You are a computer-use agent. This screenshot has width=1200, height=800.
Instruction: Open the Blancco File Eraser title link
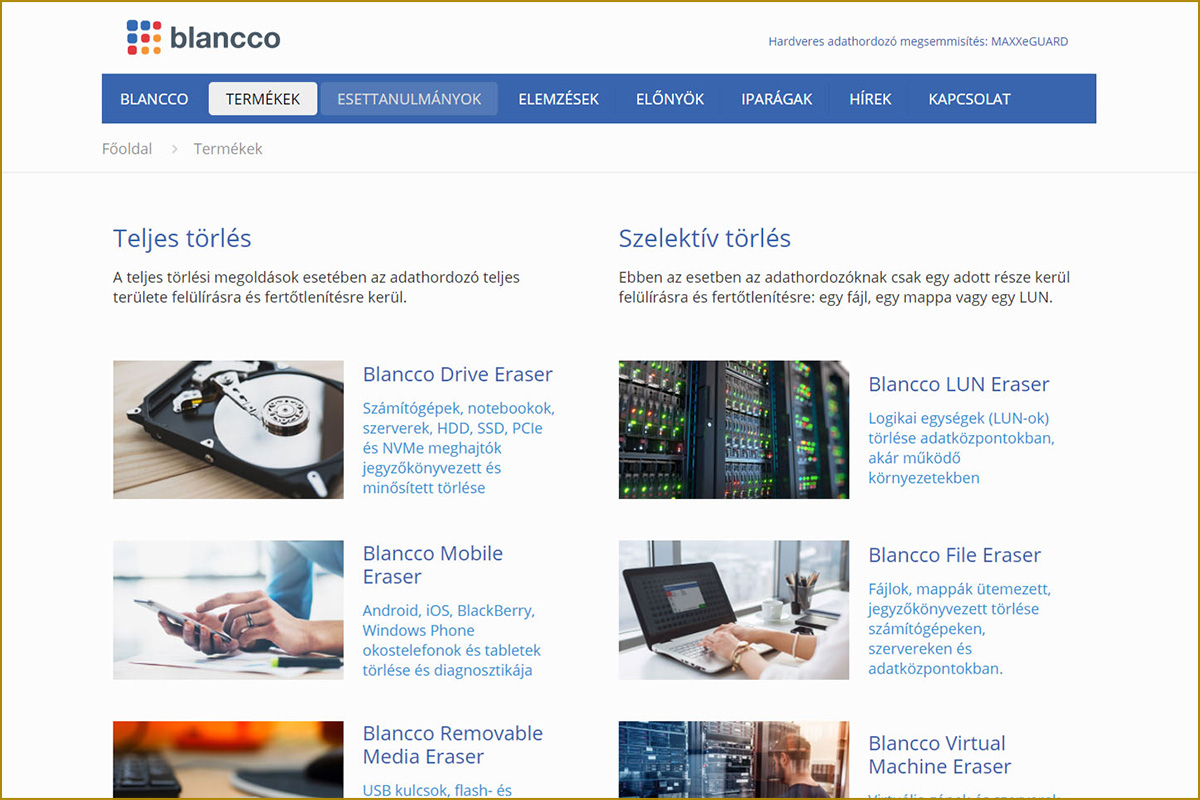click(955, 555)
